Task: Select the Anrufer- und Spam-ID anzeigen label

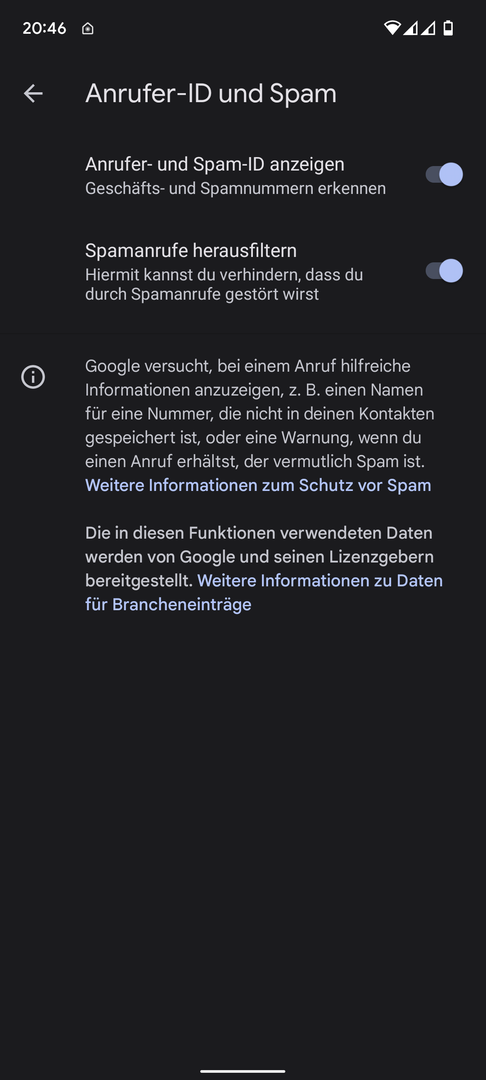Action: (x=215, y=165)
